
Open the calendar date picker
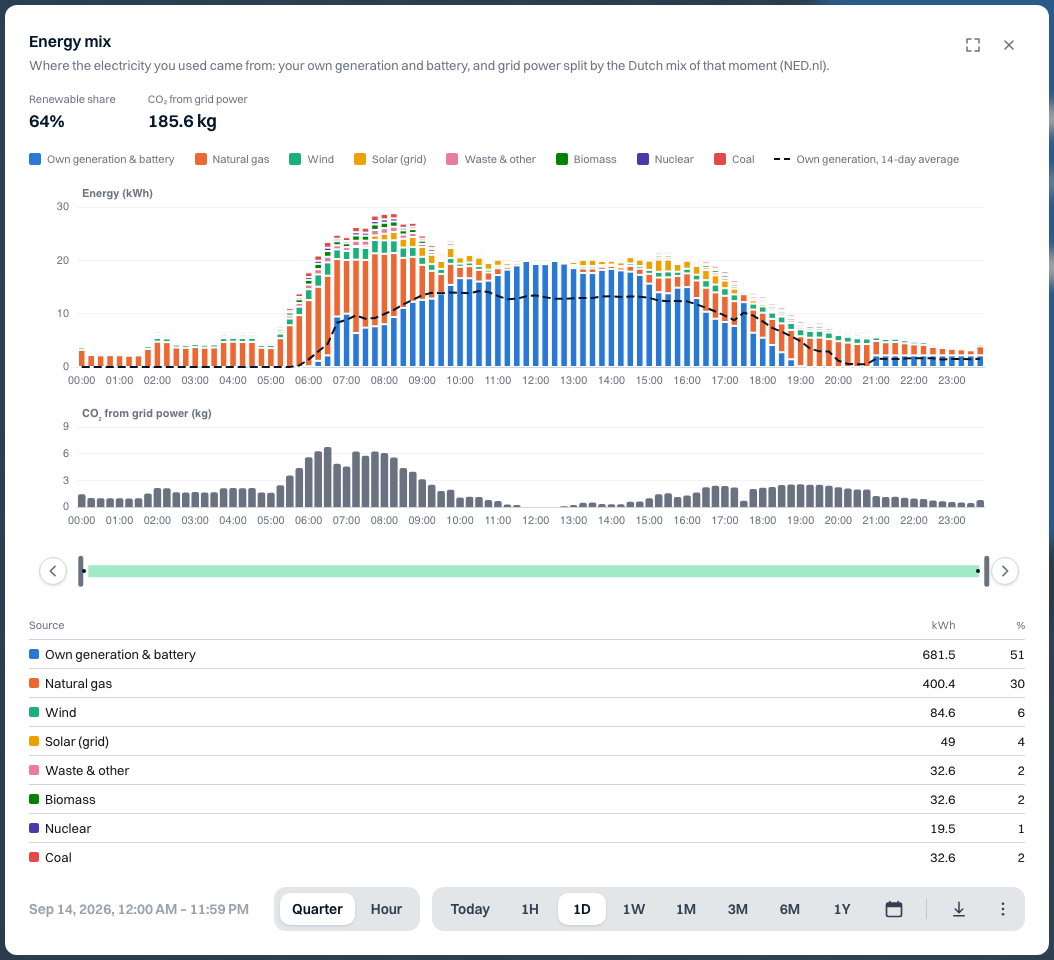[893, 909]
